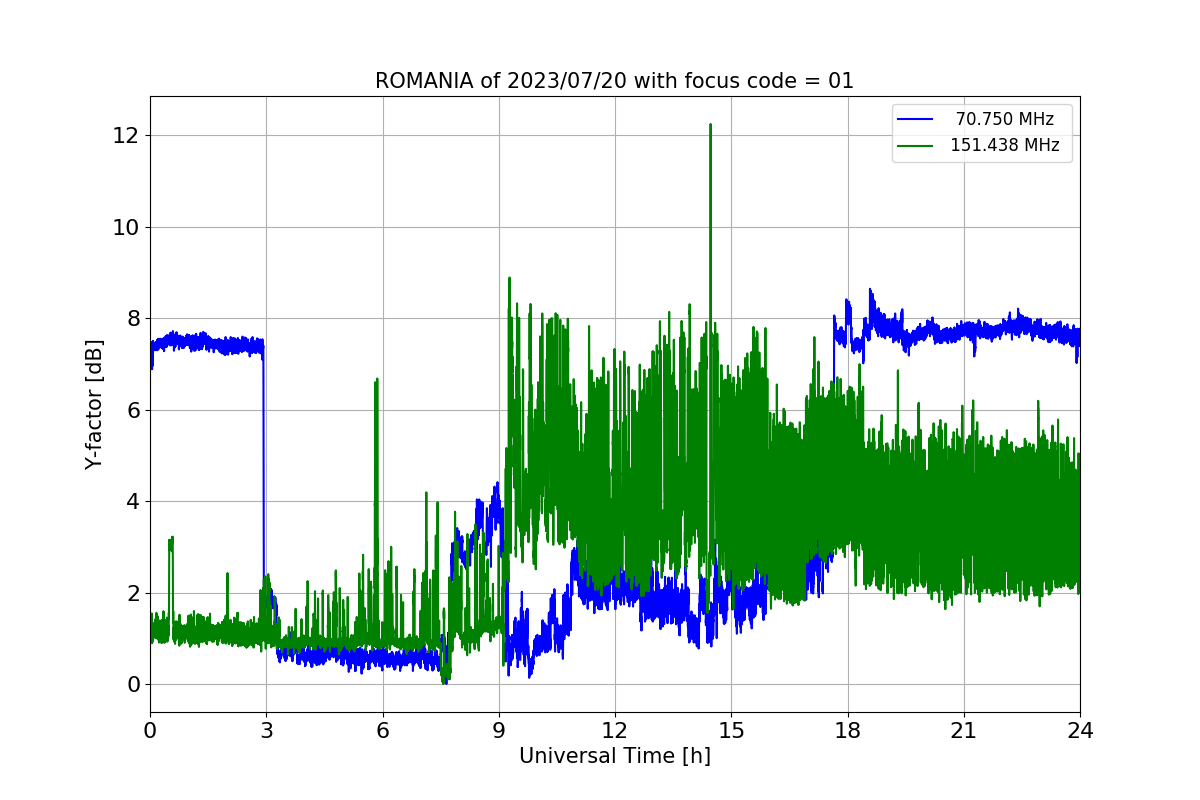Screen dimensions: 1200x800
Task: Click y-axis tick label 6
Action: pos(133,410)
